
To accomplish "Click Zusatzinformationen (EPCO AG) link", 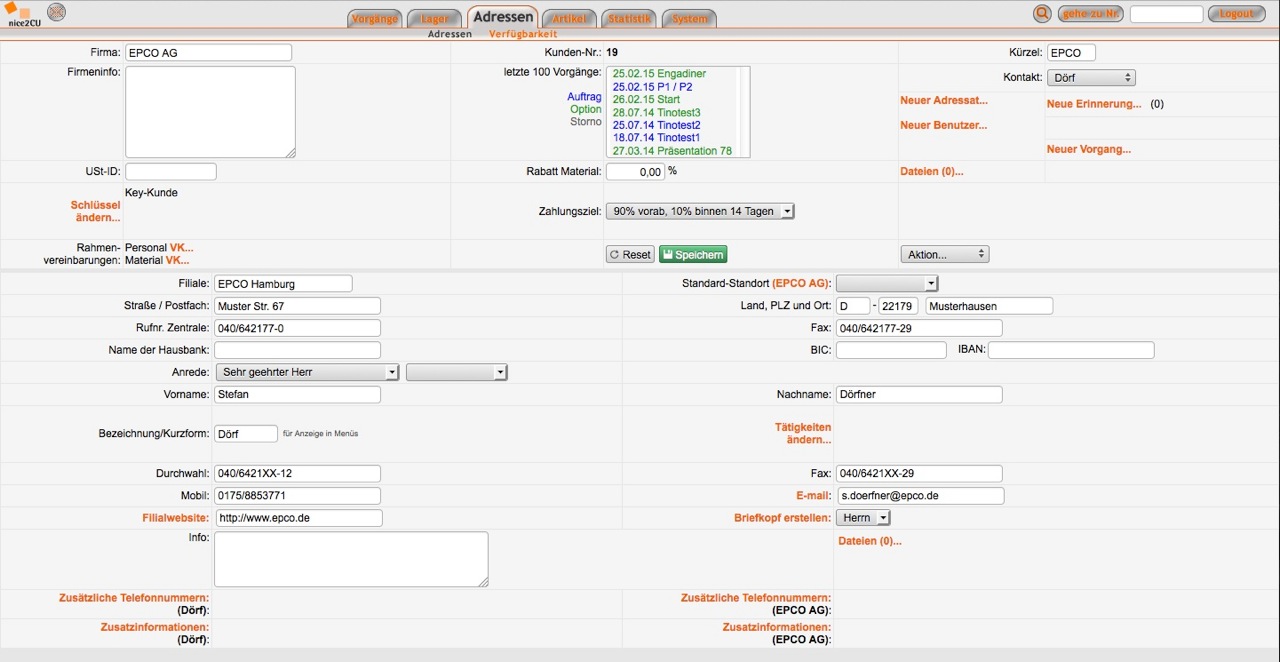I will pyautogui.click(x=777, y=627).
